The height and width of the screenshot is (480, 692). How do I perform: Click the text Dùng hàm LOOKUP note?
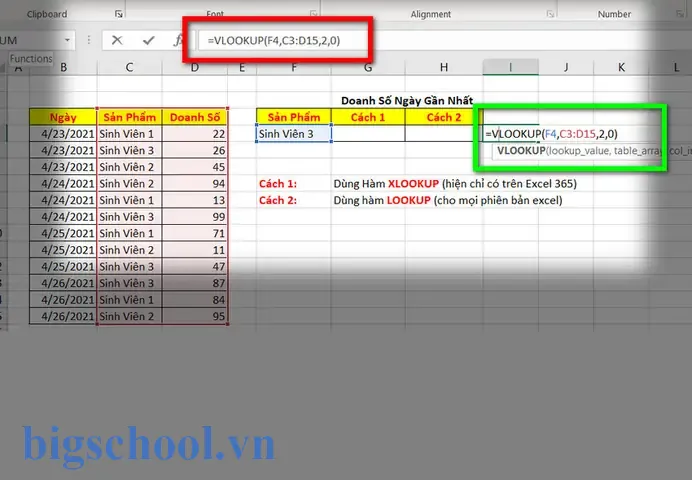[448, 200]
